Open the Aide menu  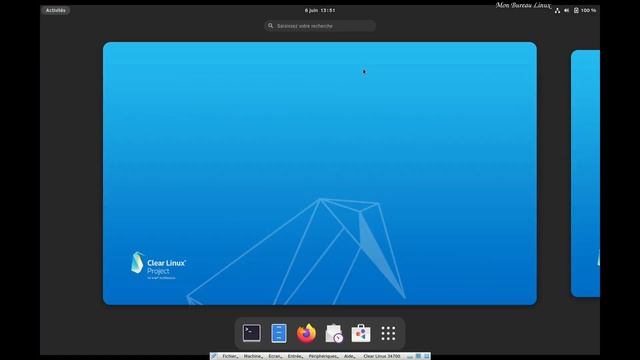tap(349, 356)
